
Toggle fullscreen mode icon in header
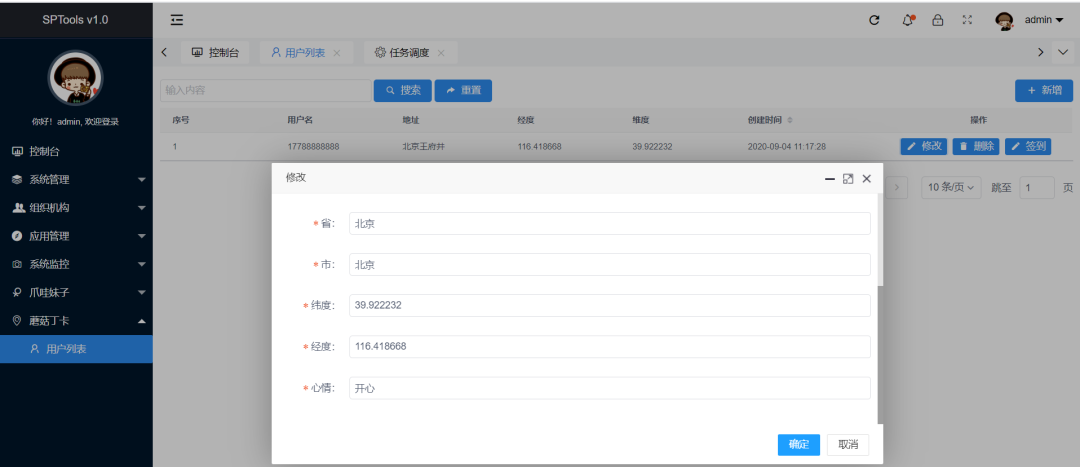pos(967,20)
